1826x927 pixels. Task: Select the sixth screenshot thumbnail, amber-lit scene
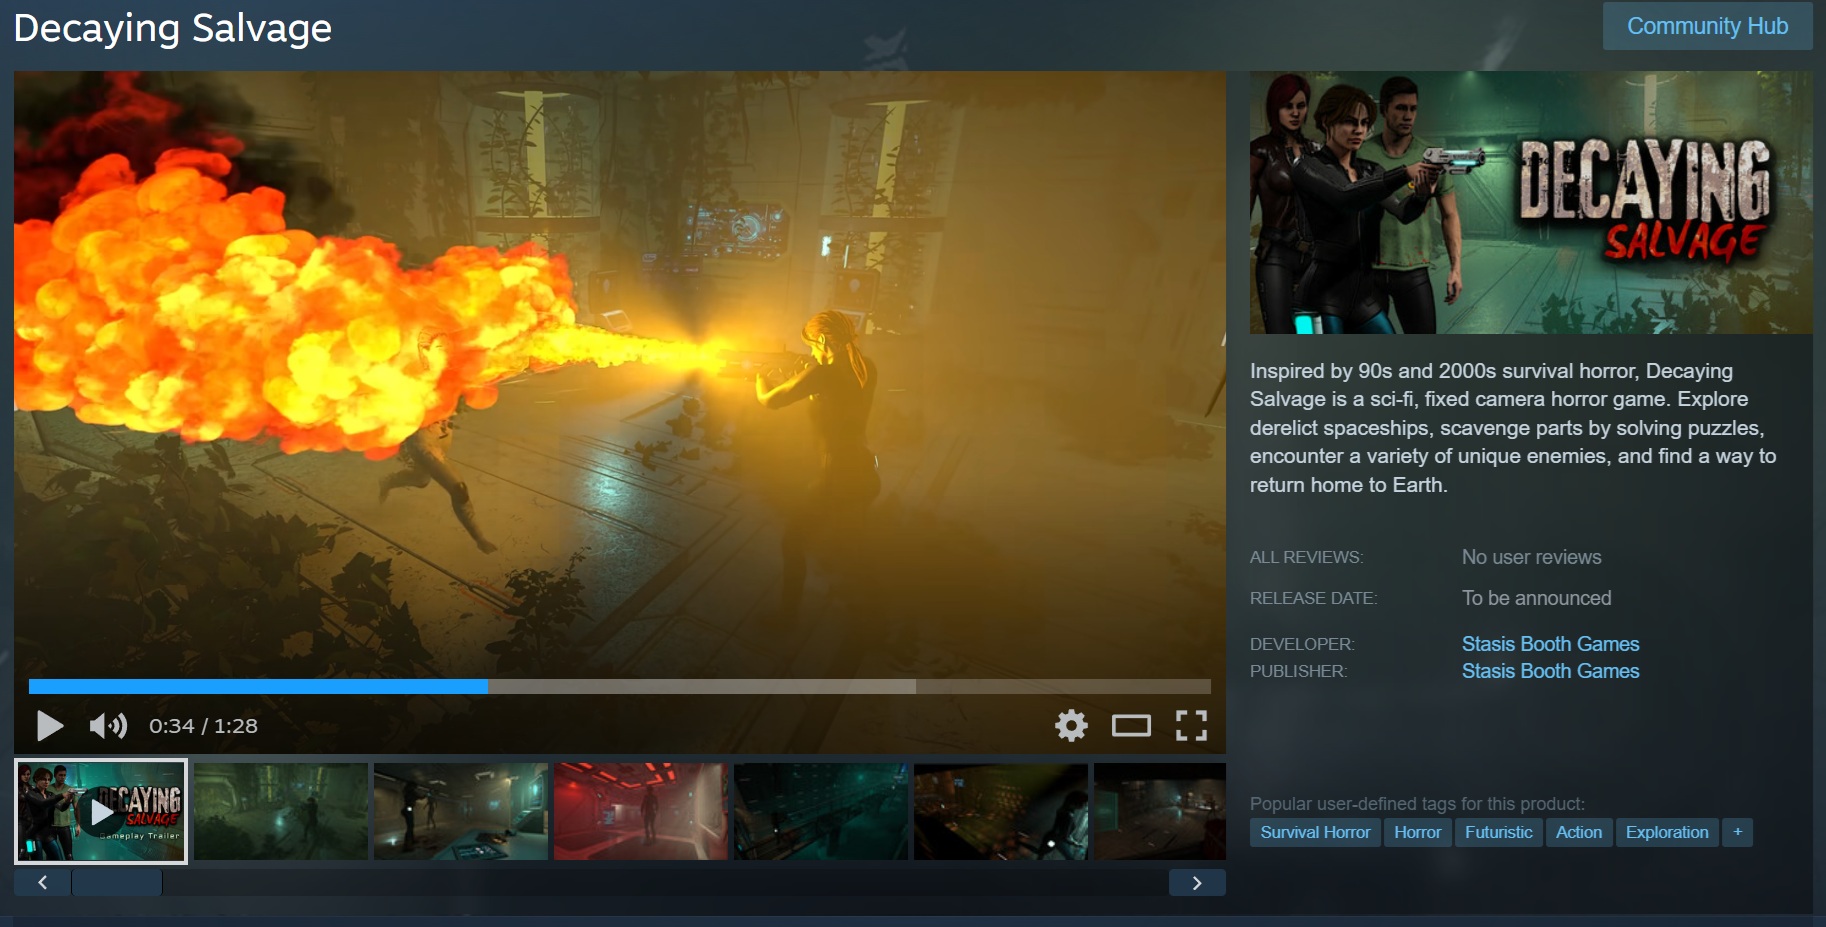pos(1001,811)
